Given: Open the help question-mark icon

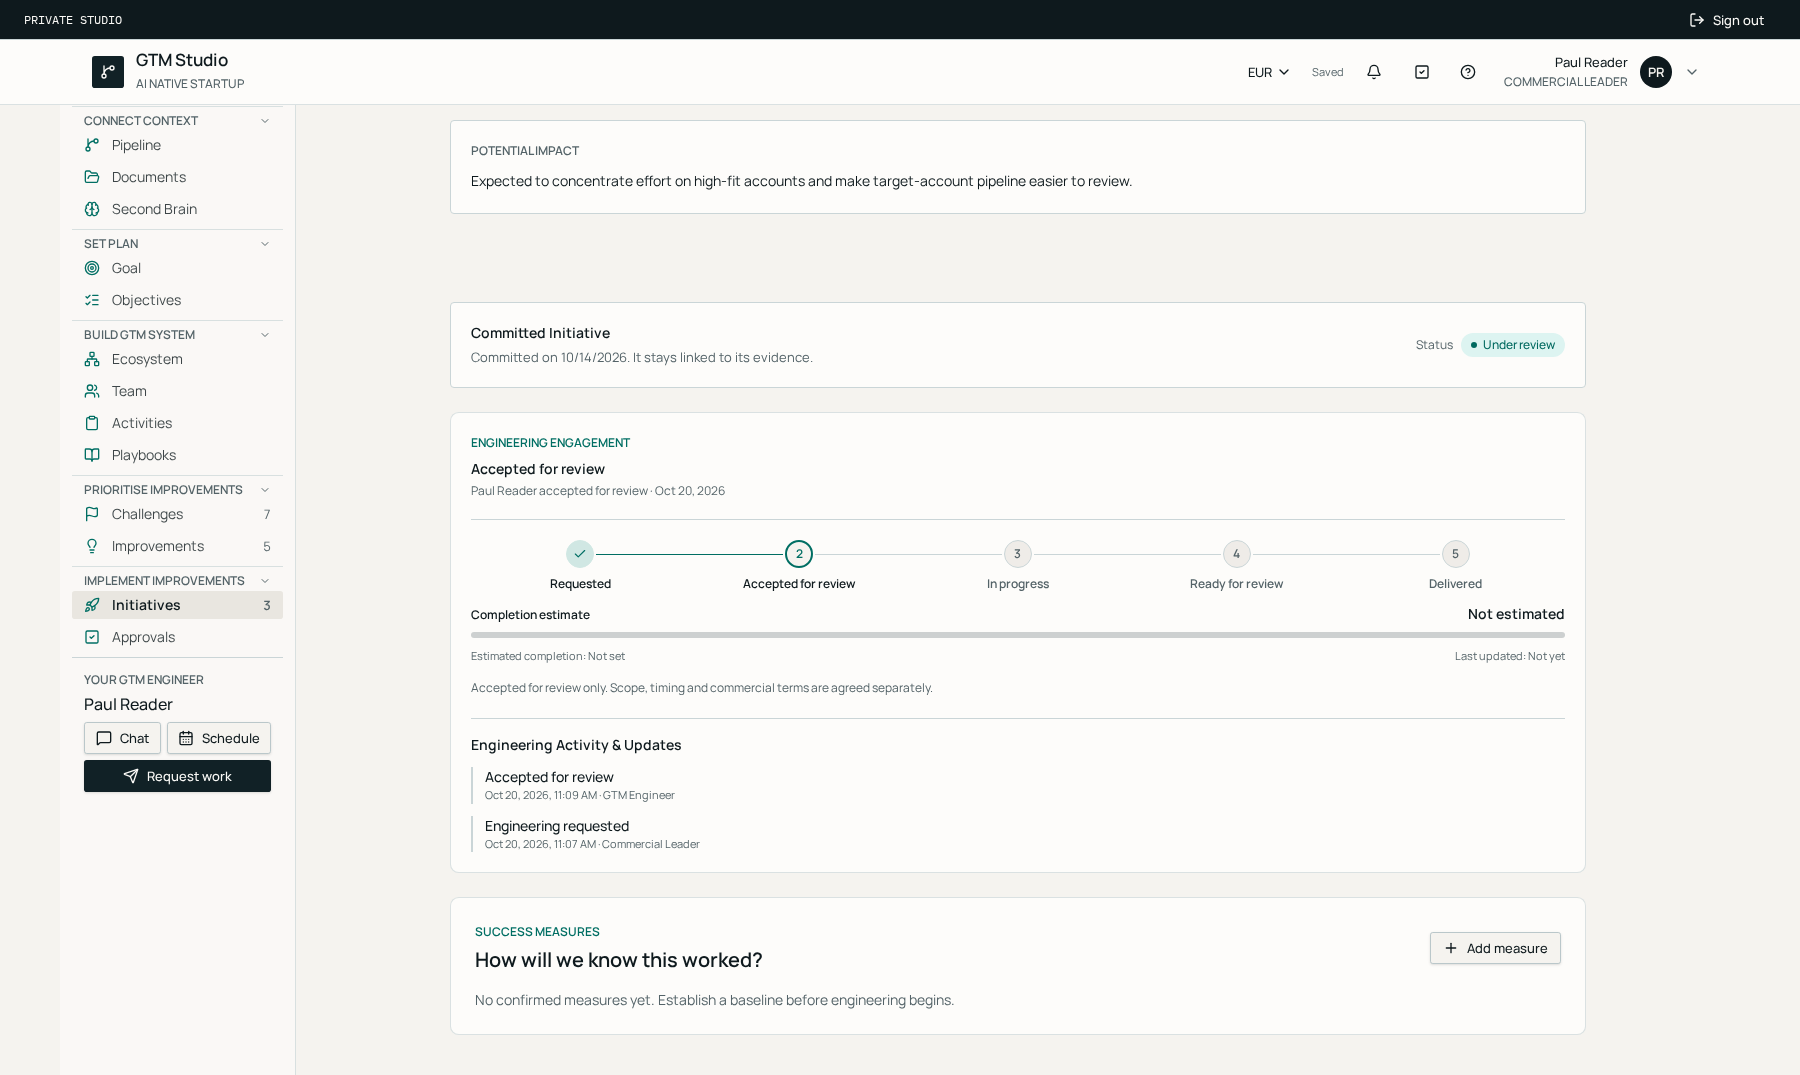Looking at the screenshot, I should click(x=1468, y=72).
